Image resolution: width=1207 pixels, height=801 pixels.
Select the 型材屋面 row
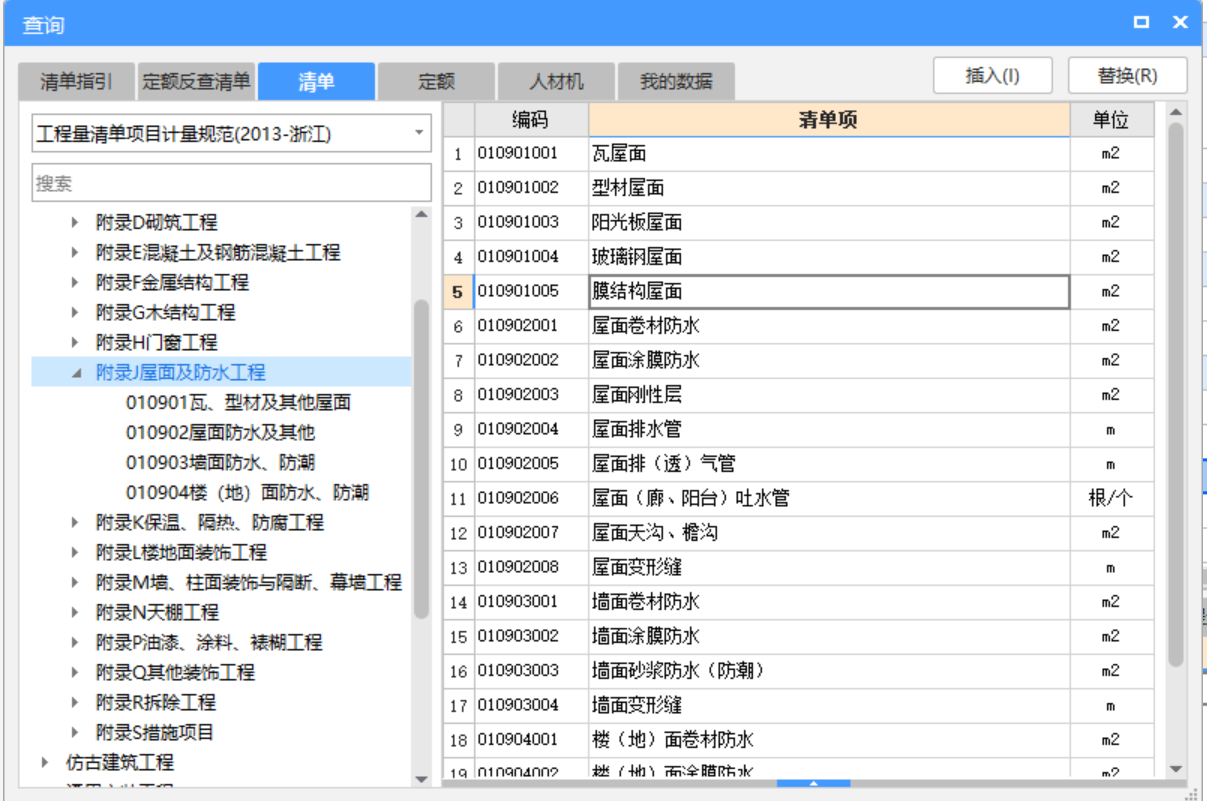coord(798,188)
